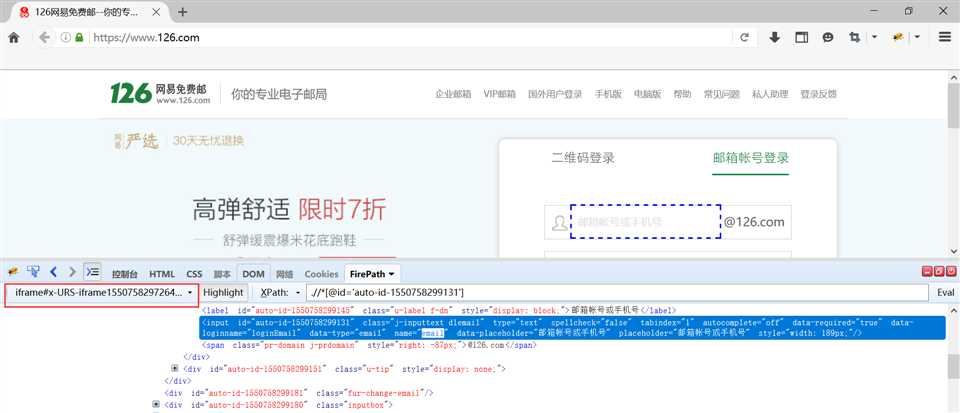960x413 pixels.
Task: Click the crop screenshot tool icon
Action: 855,37
